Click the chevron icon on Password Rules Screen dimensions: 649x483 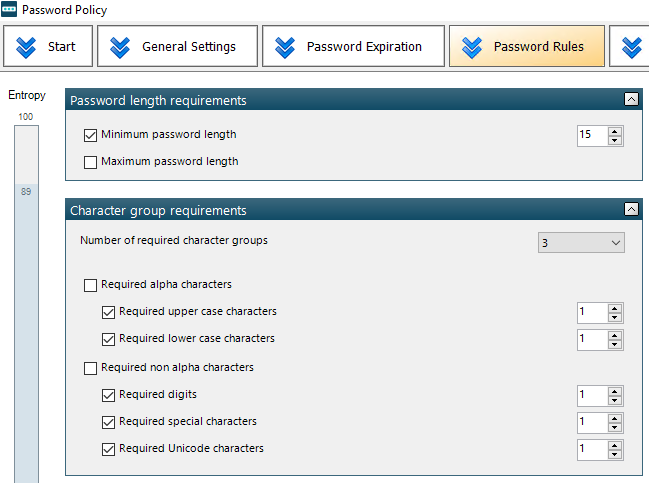(x=472, y=47)
